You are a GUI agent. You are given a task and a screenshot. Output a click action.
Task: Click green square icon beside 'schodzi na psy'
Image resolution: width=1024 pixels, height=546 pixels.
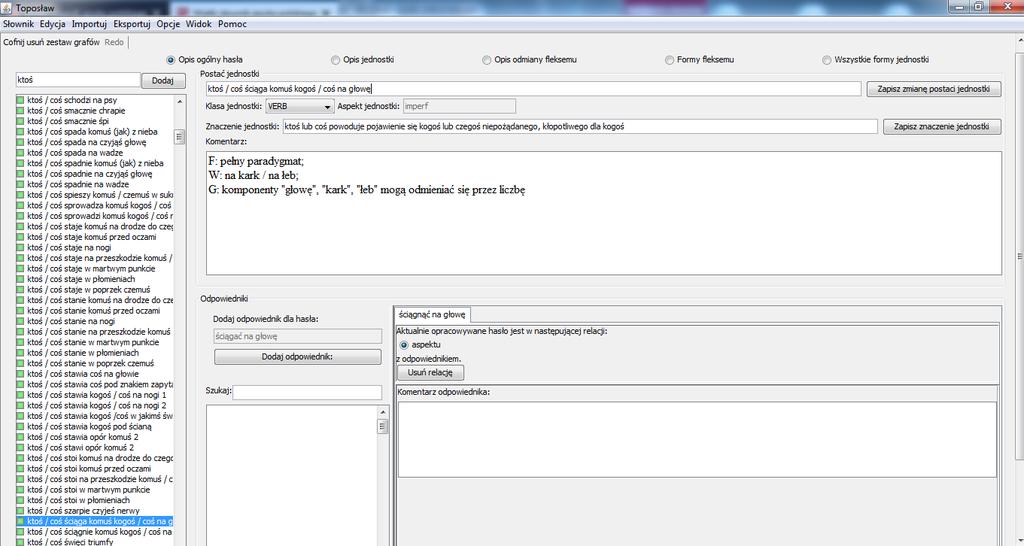20,100
